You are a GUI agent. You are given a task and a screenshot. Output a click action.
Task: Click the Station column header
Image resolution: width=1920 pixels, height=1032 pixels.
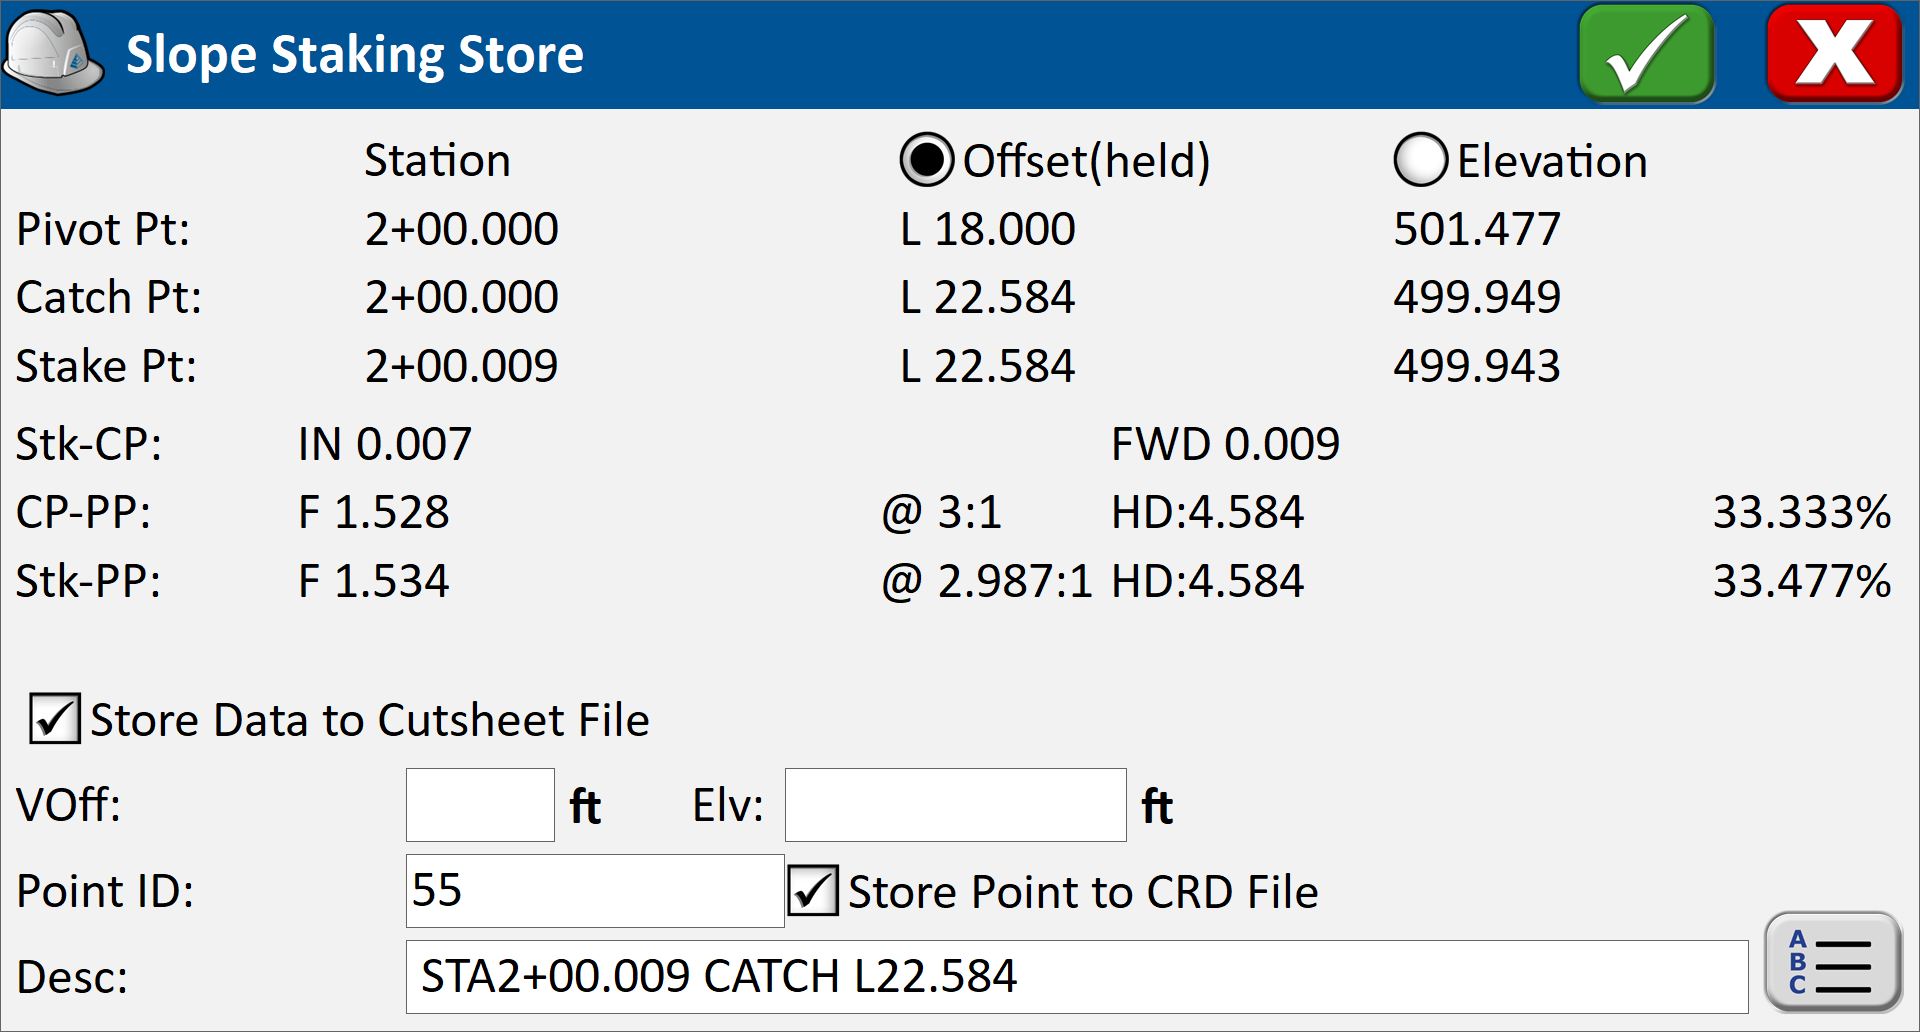[437, 160]
